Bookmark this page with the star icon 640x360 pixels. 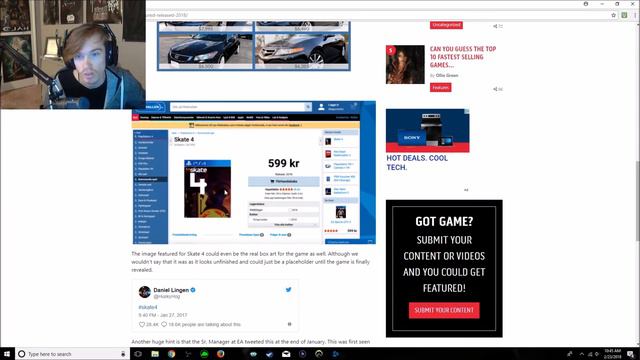613,15
